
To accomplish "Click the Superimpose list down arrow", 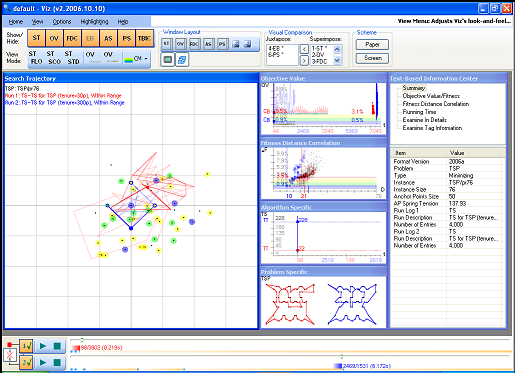I will 337,60.
